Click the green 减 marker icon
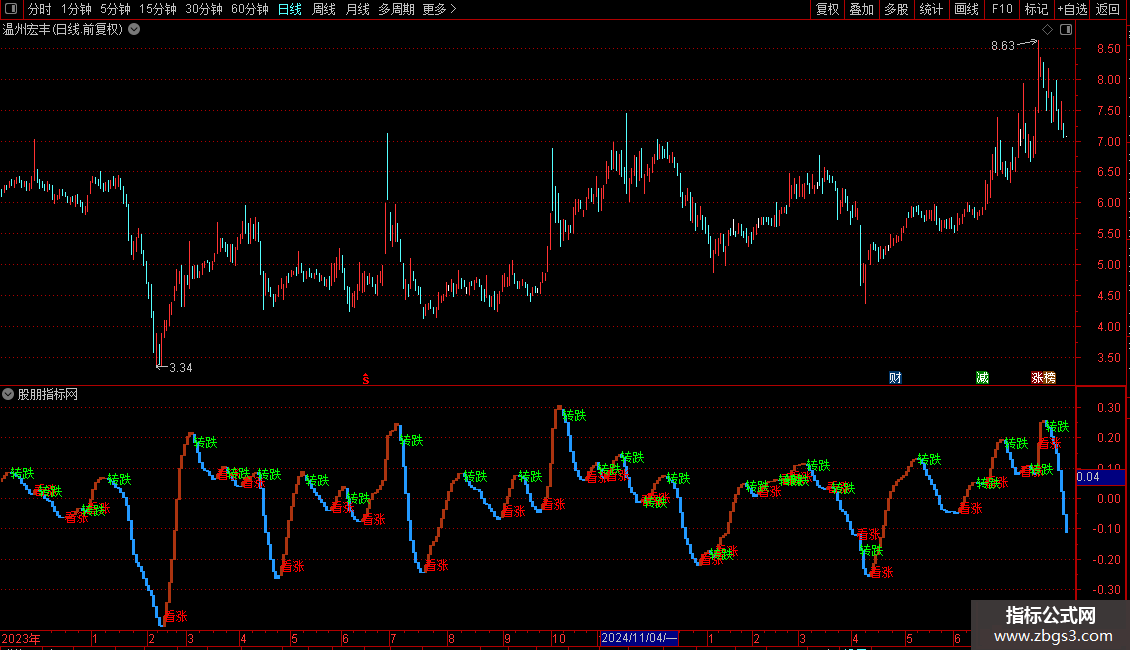Image resolution: width=1130 pixels, height=650 pixels. click(982, 378)
